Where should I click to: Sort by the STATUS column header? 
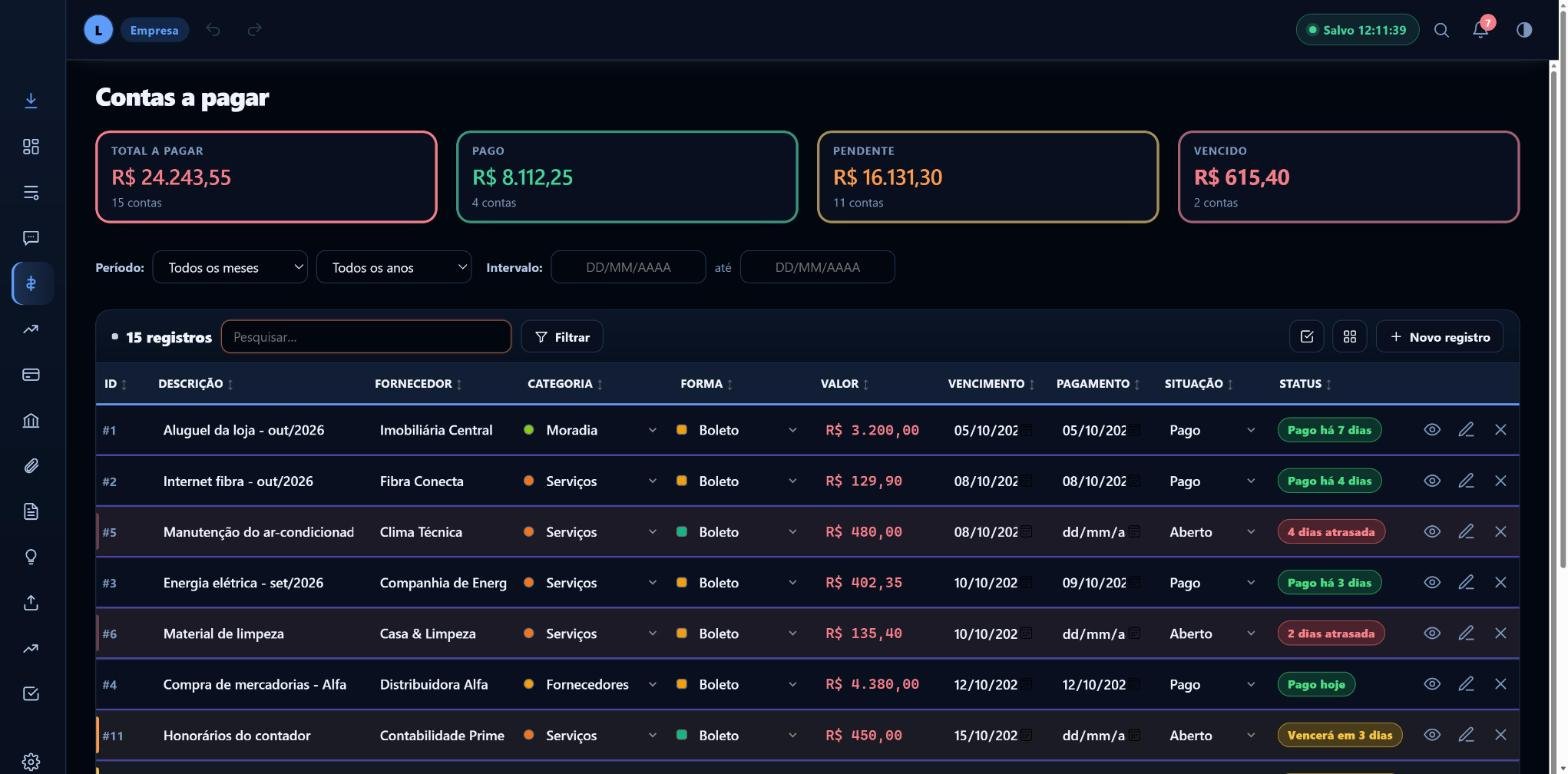pos(1305,384)
